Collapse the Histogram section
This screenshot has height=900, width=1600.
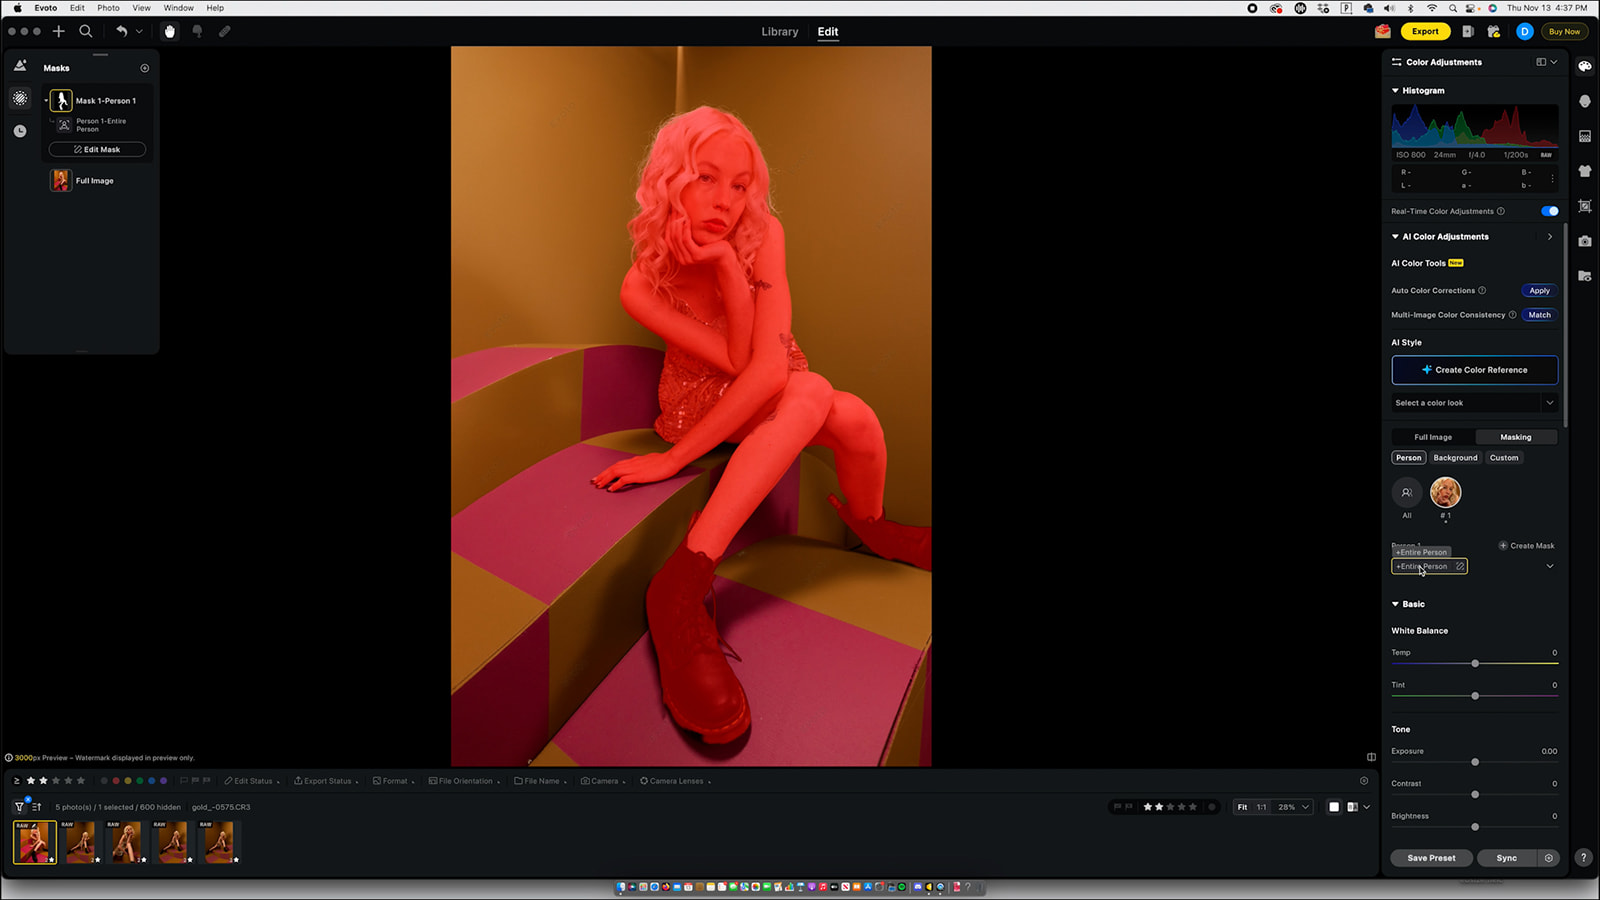point(1396,90)
